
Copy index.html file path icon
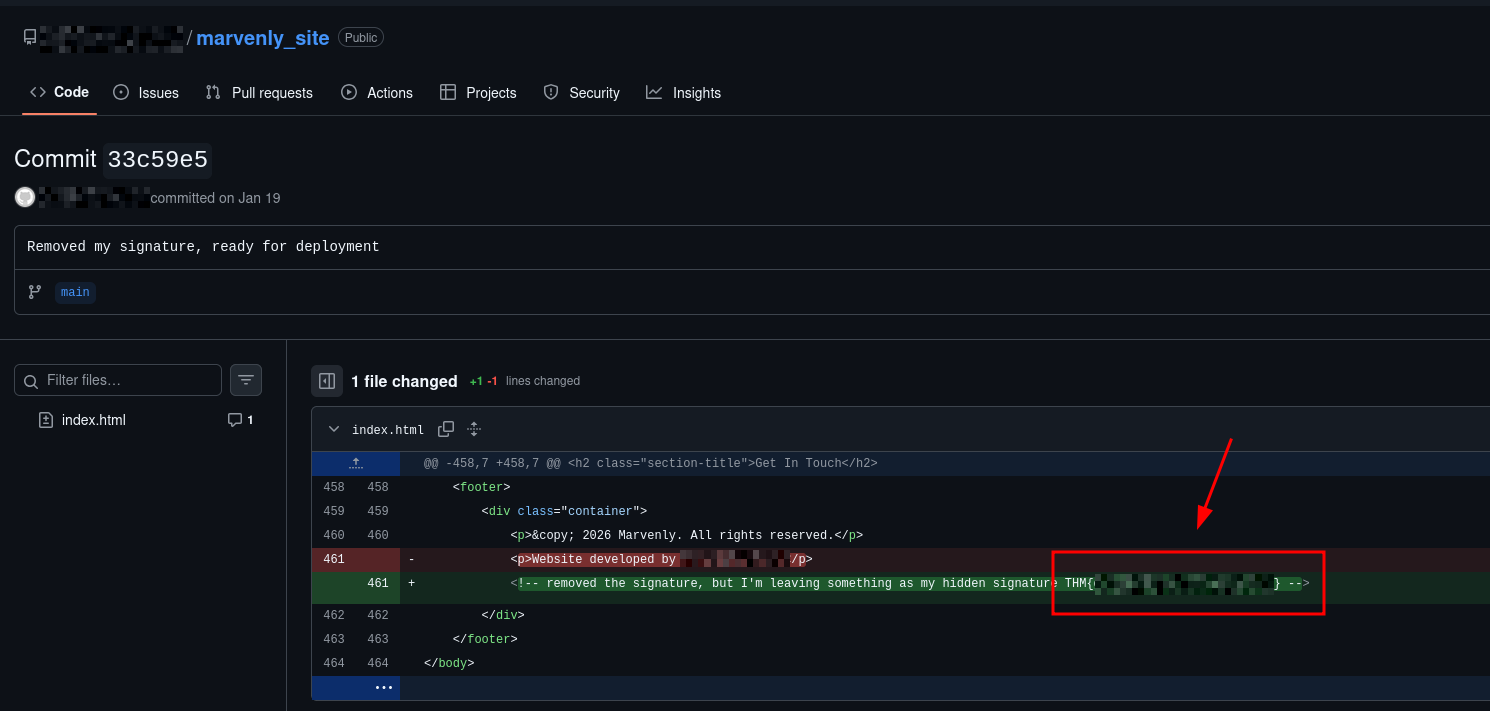tap(446, 429)
